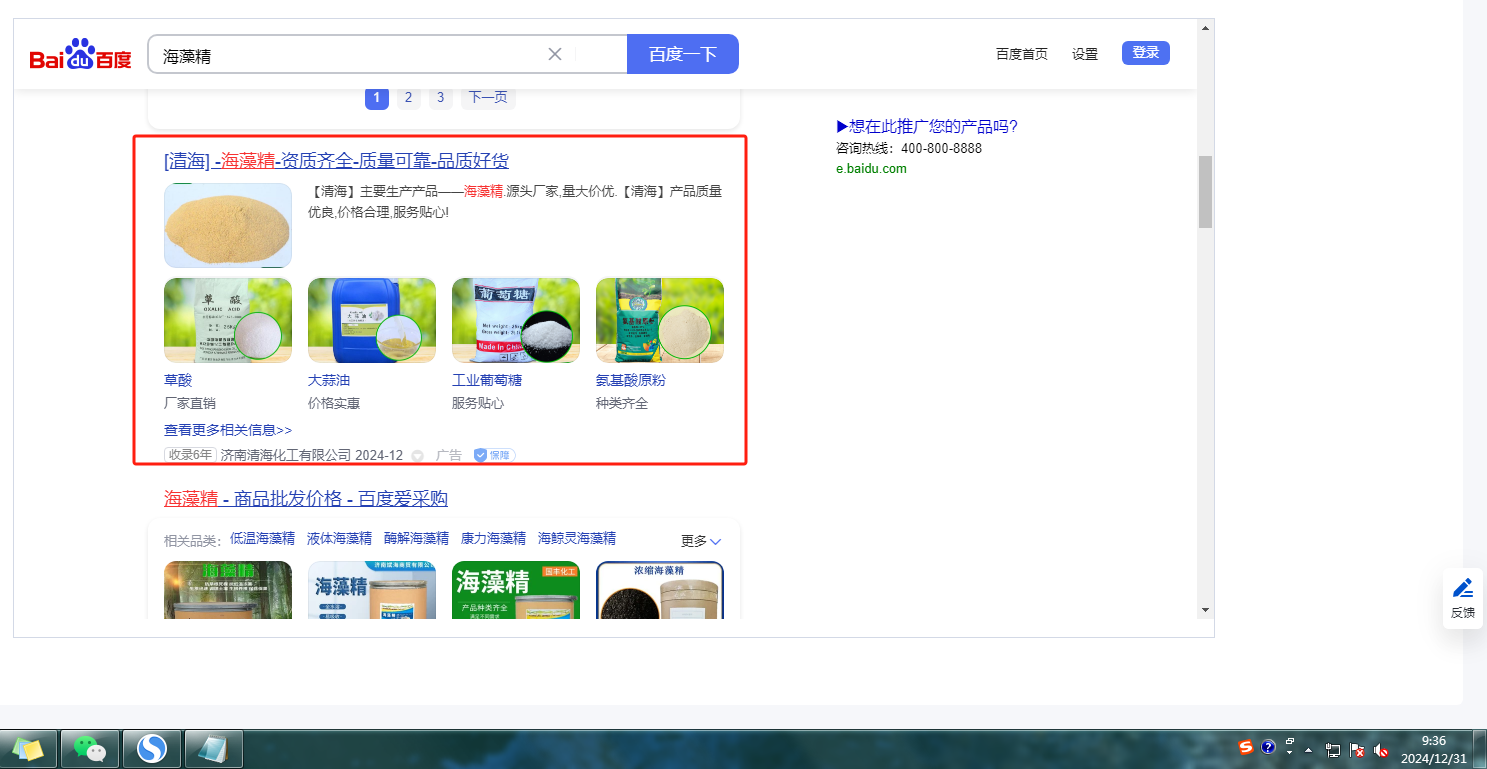Click the Baidu logo
The width and height of the screenshot is (1487, 769).
80,55
